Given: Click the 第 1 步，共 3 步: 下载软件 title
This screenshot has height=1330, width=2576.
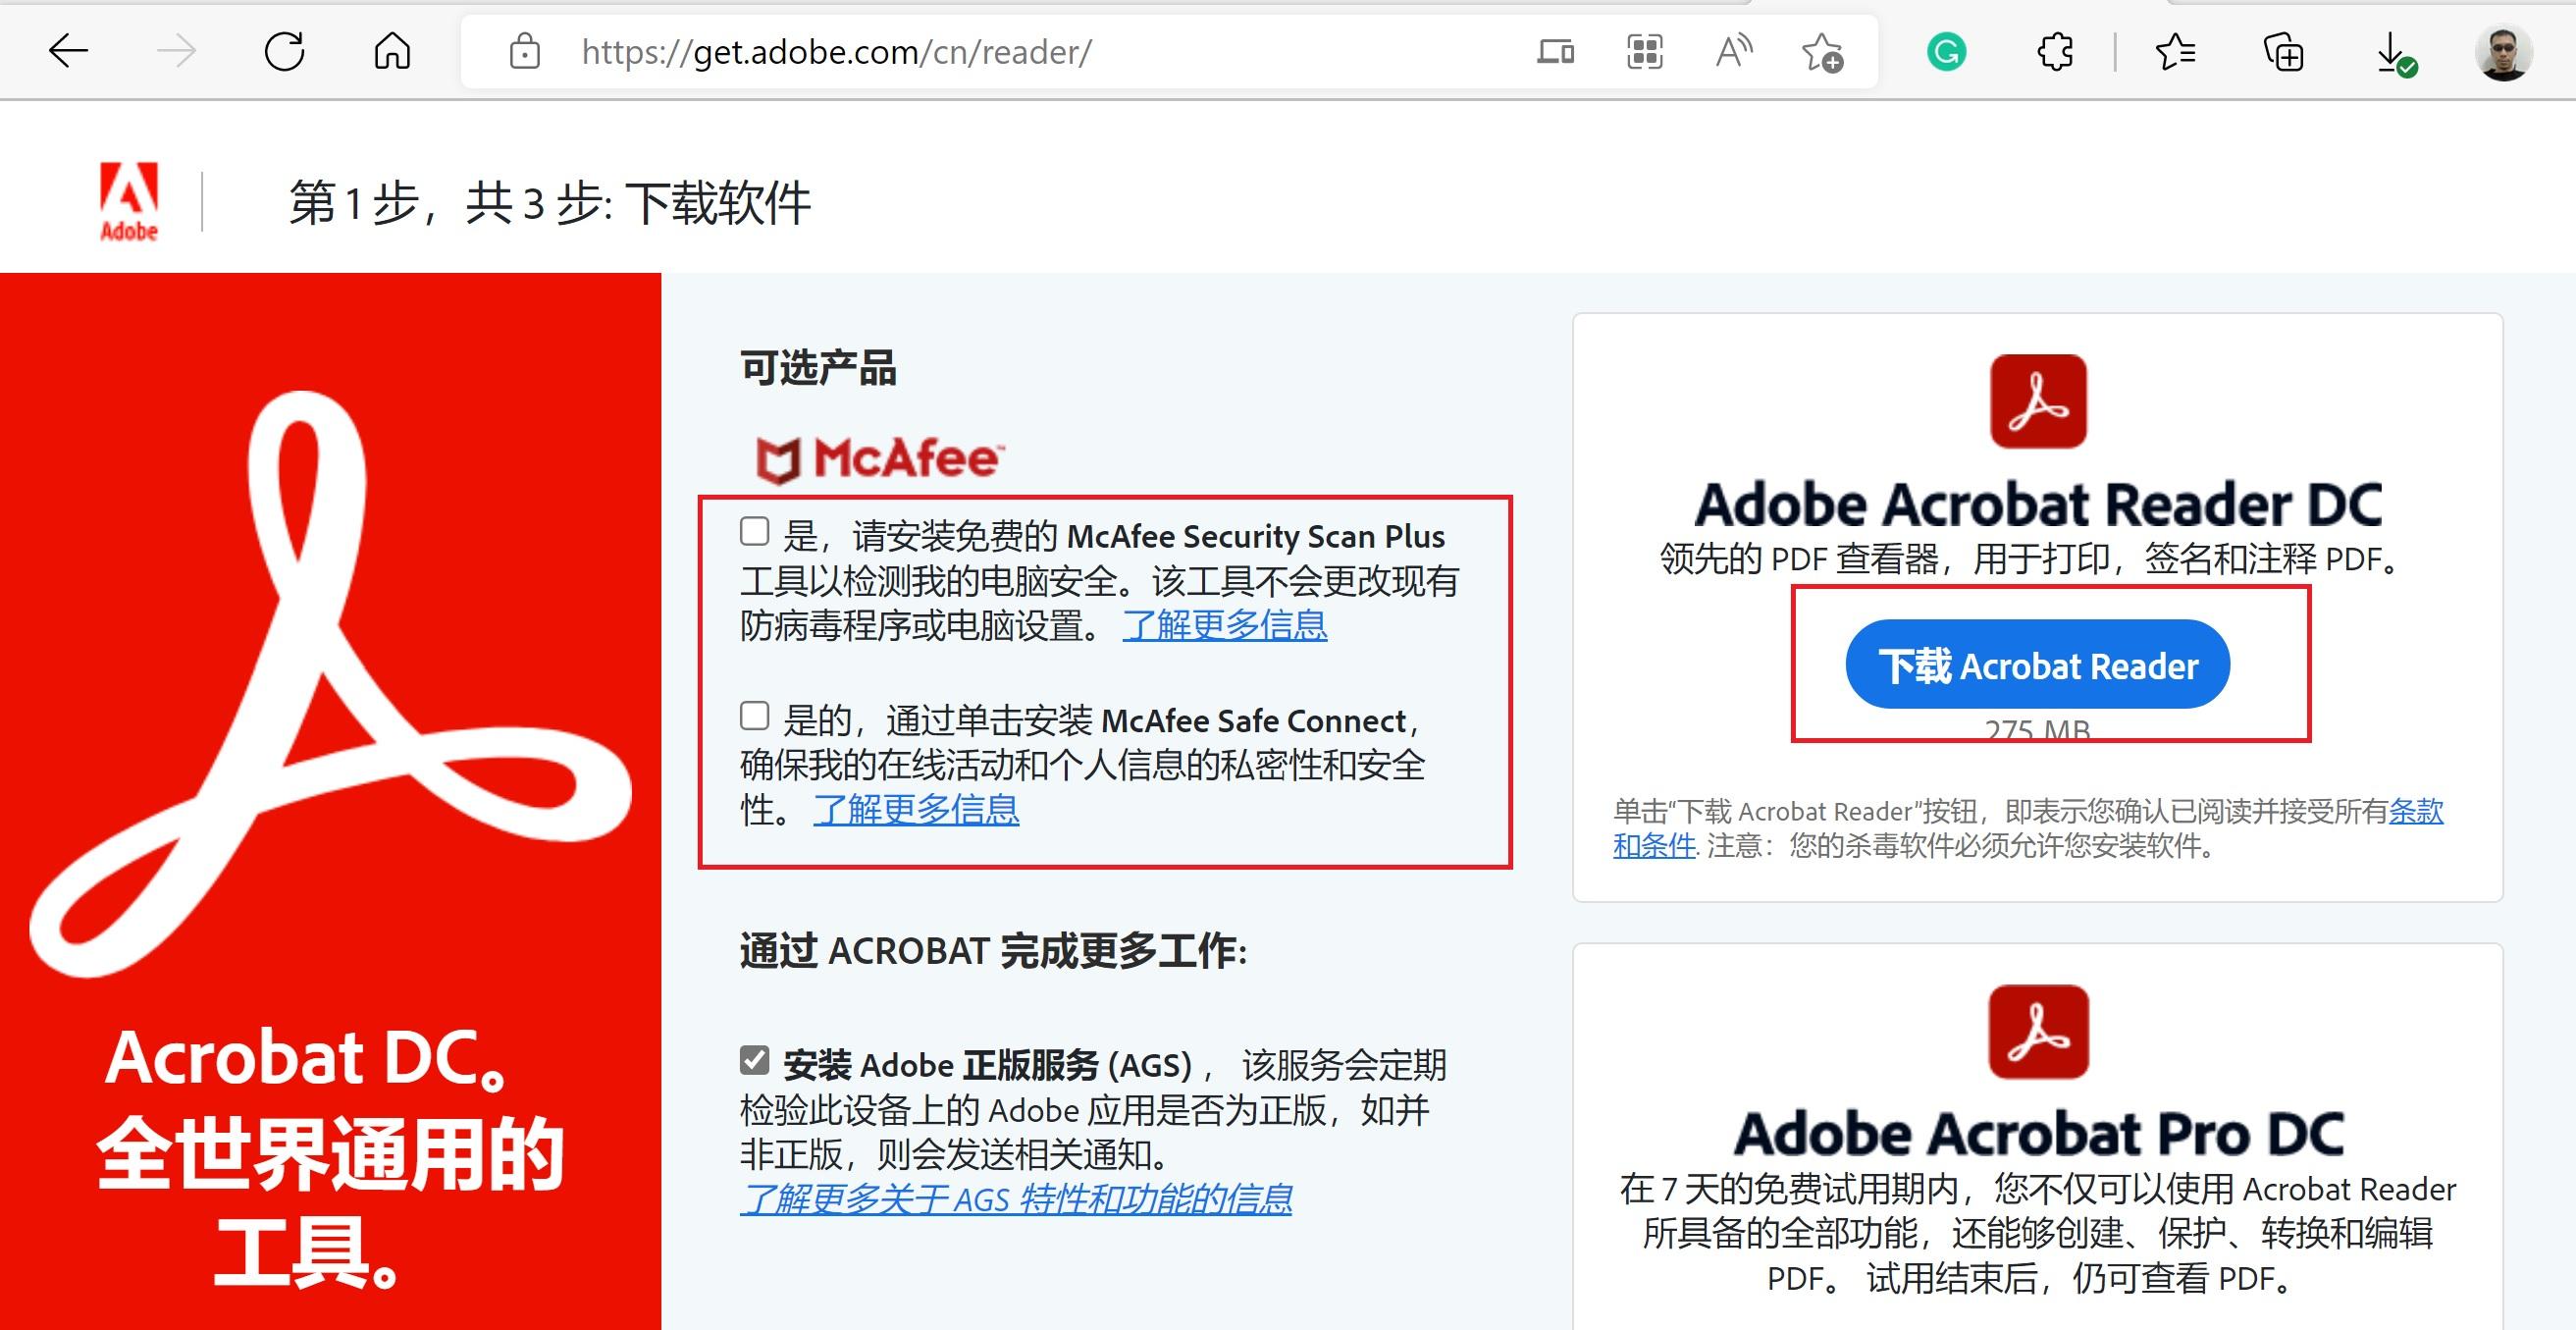Looking at the screenshot, I should click(x=550, y=203).
